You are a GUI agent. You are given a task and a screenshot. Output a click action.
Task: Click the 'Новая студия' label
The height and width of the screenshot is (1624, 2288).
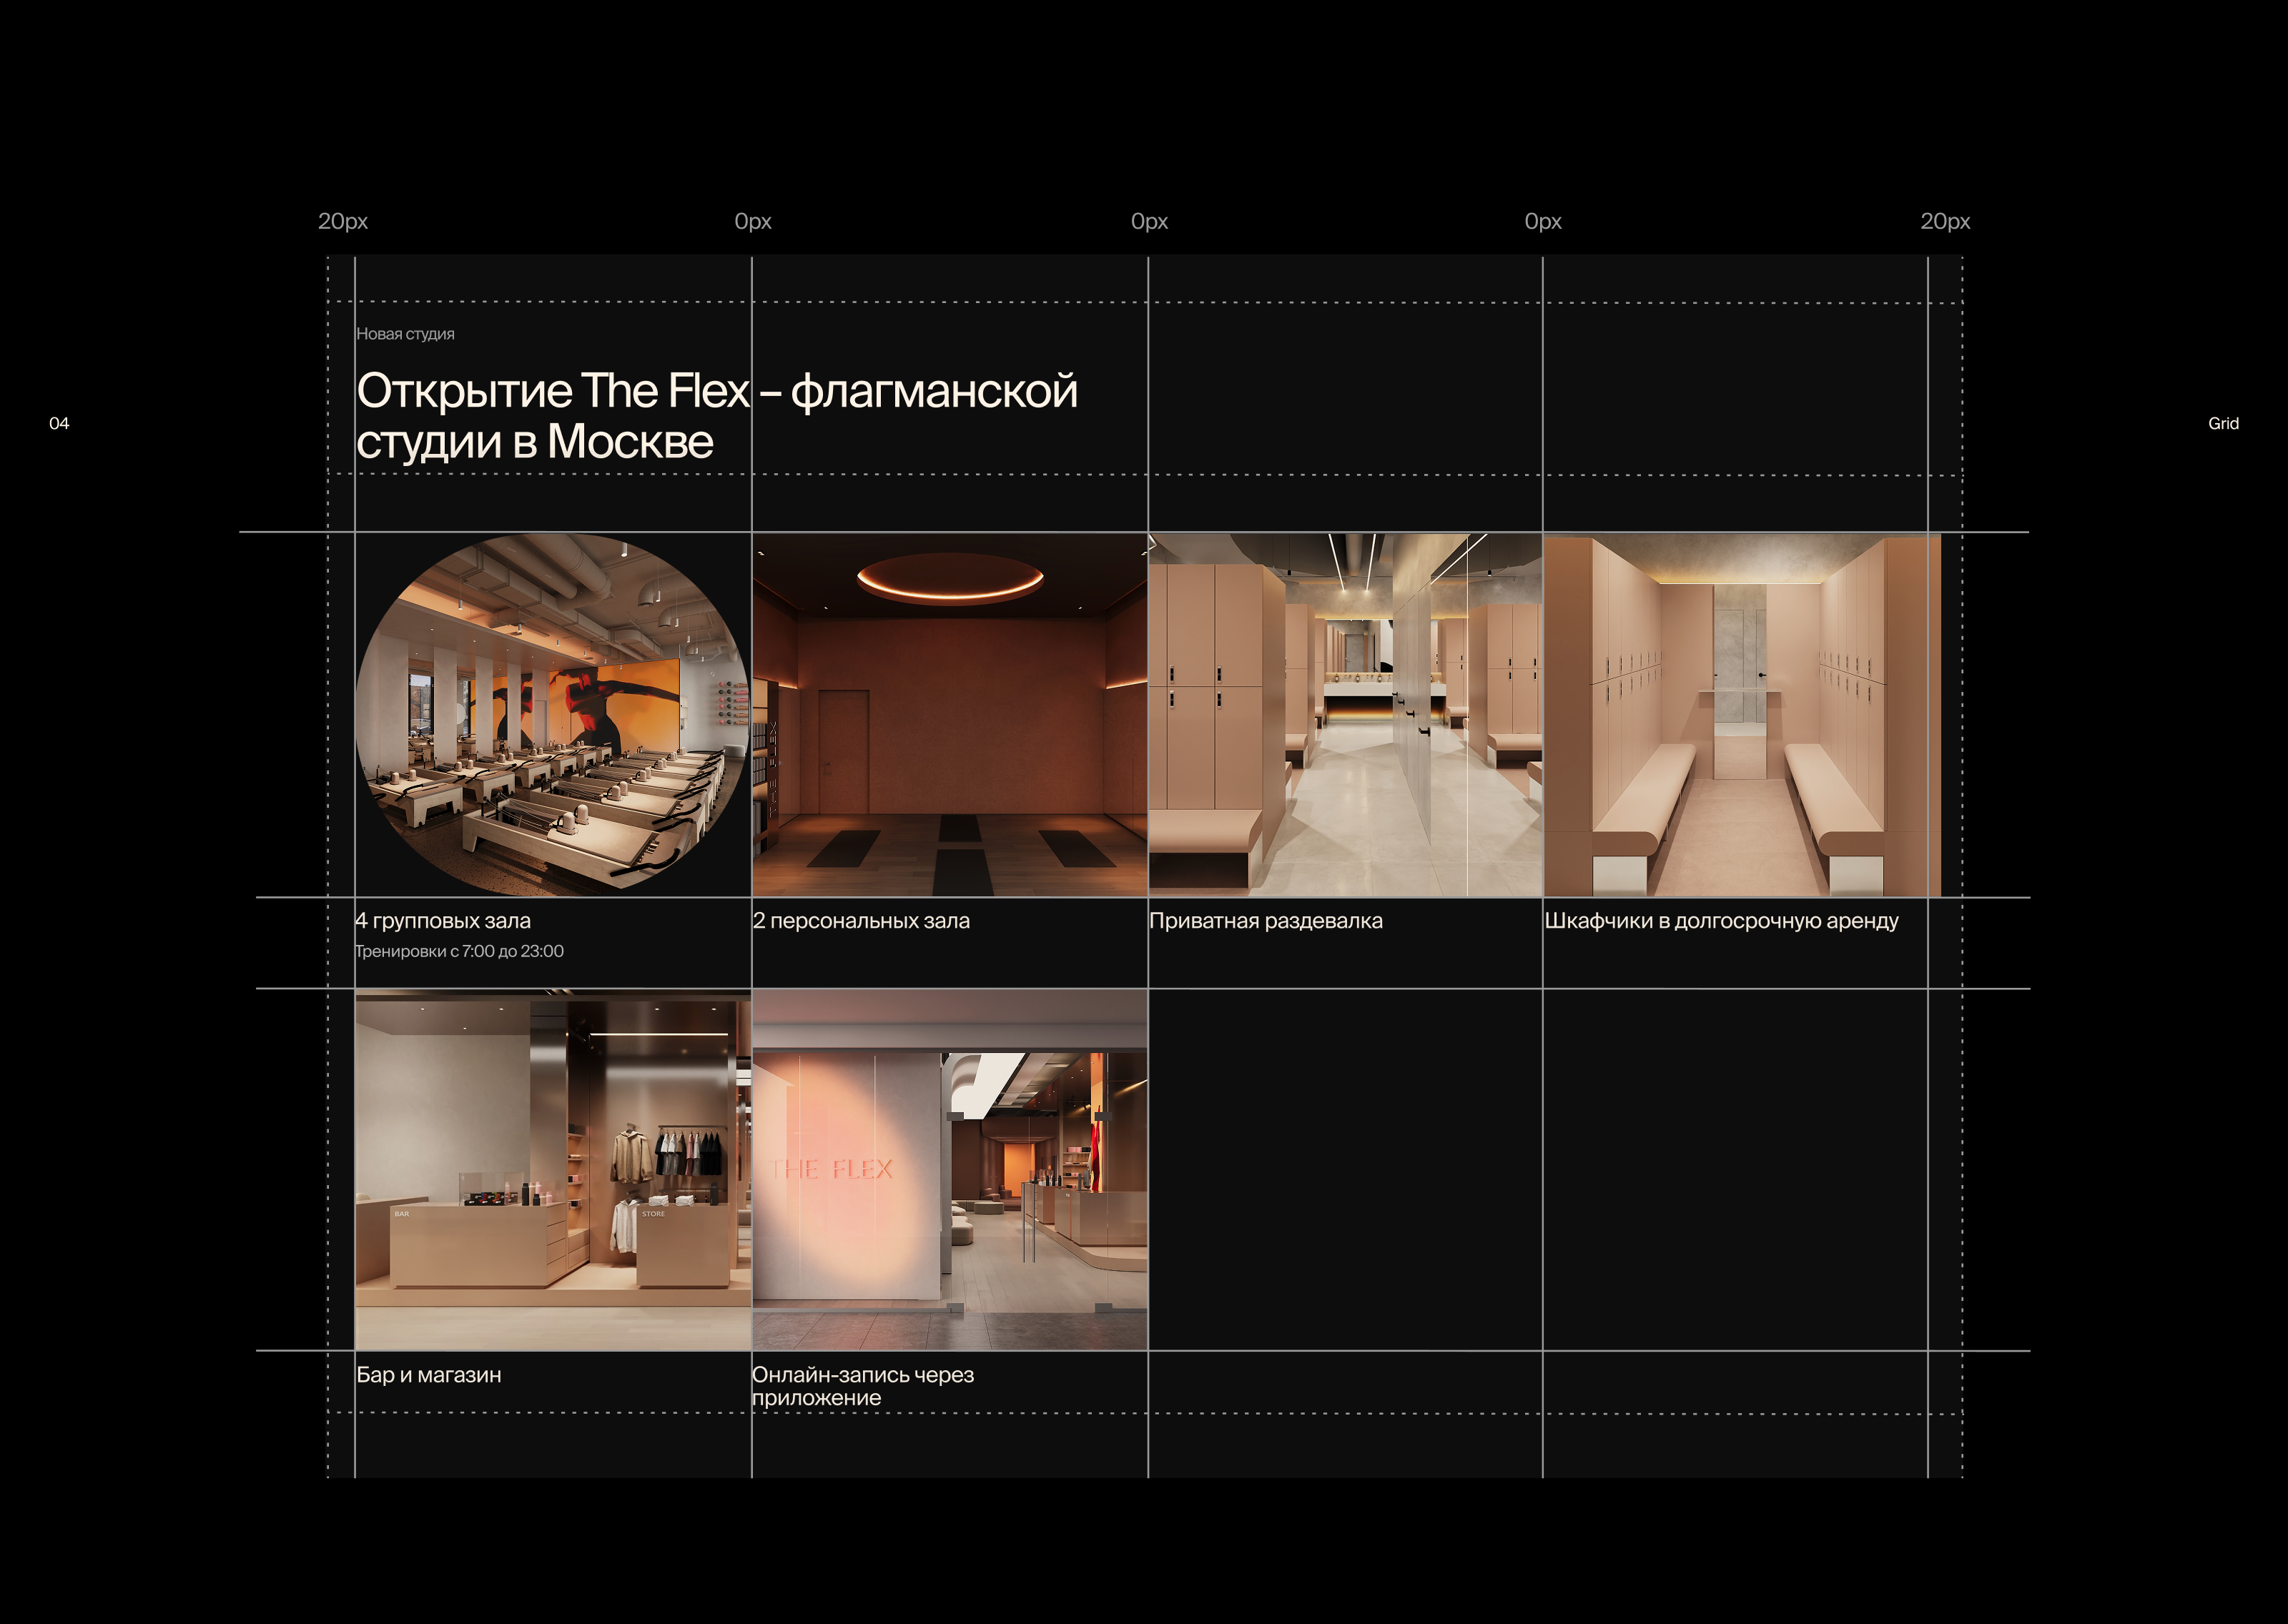pyautogui.click(x=405, y=334)
